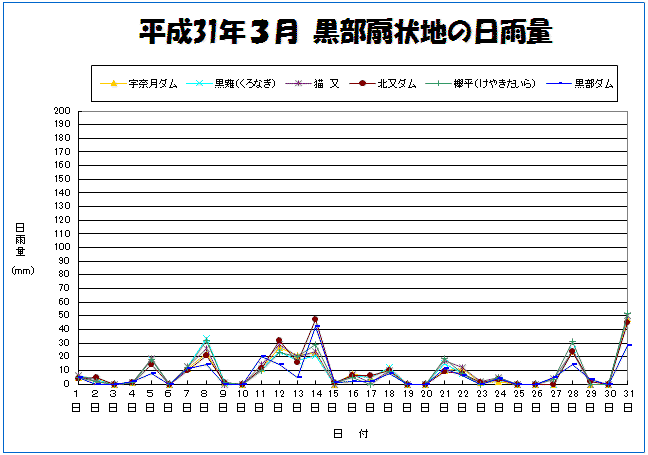Click the yellow triangle marker in the legend
The image size is (648, 455).
[114, 83]
